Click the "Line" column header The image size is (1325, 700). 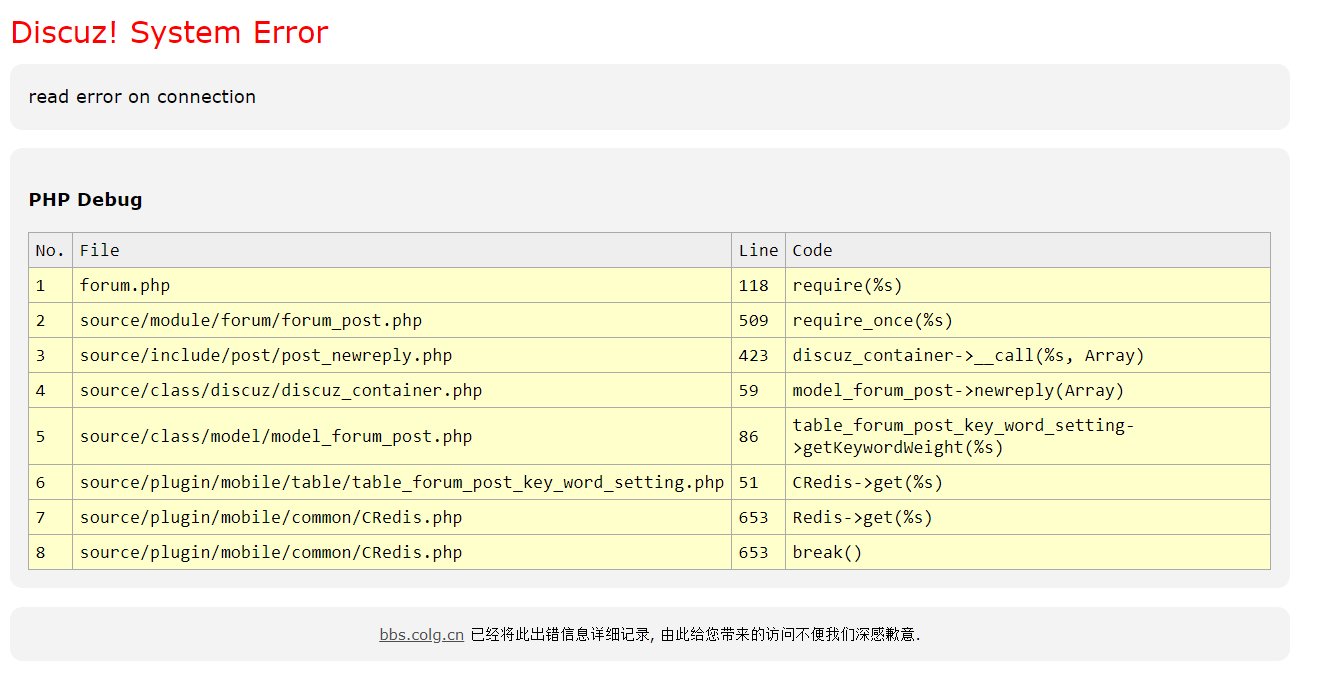758,250
